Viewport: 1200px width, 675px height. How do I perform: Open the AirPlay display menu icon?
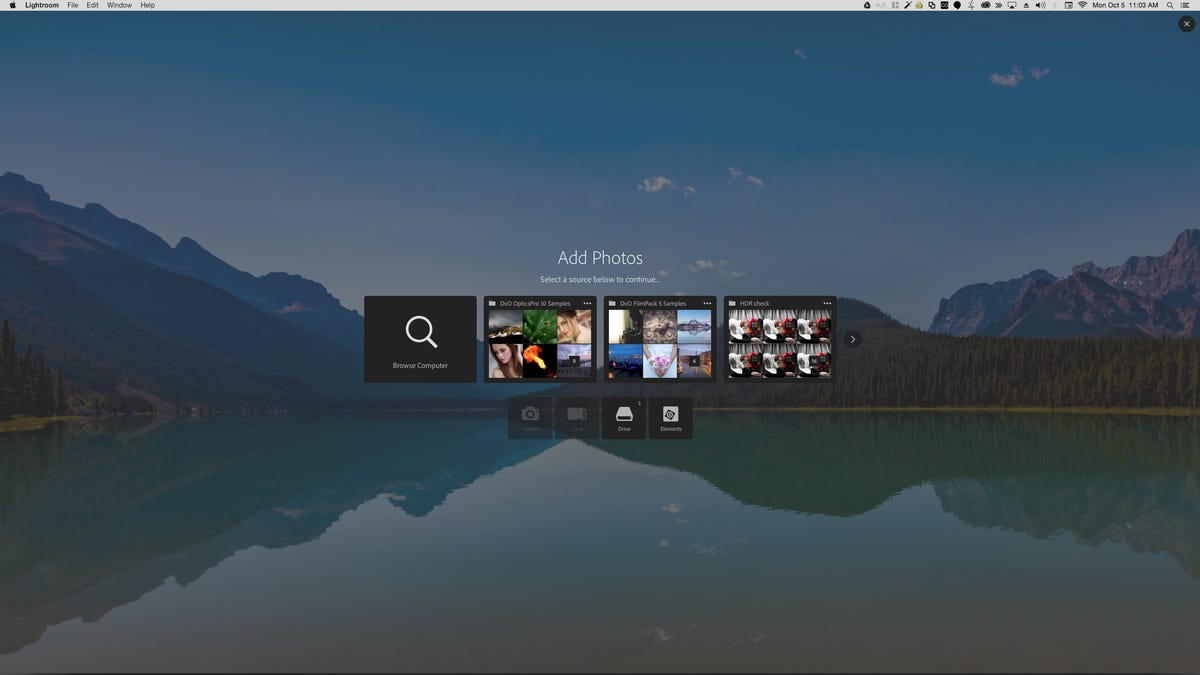coord(1012,5)
